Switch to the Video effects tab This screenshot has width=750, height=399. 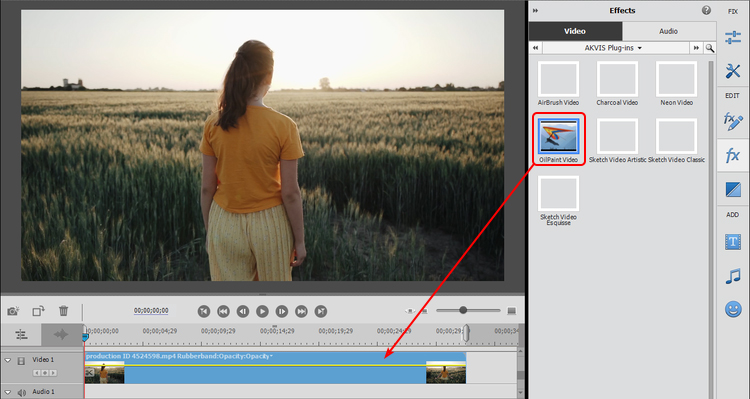pyautogui.click(x=575, y=31)
